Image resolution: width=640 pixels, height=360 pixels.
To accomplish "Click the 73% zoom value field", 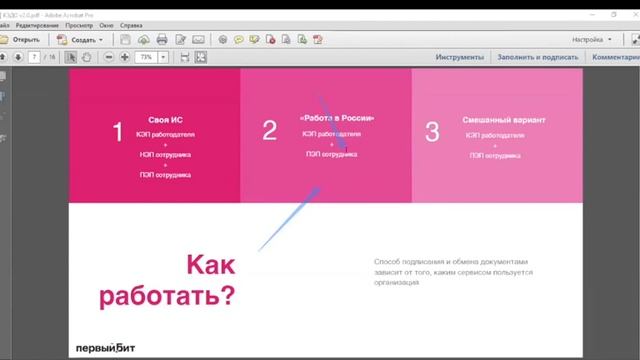I will 147,57.
